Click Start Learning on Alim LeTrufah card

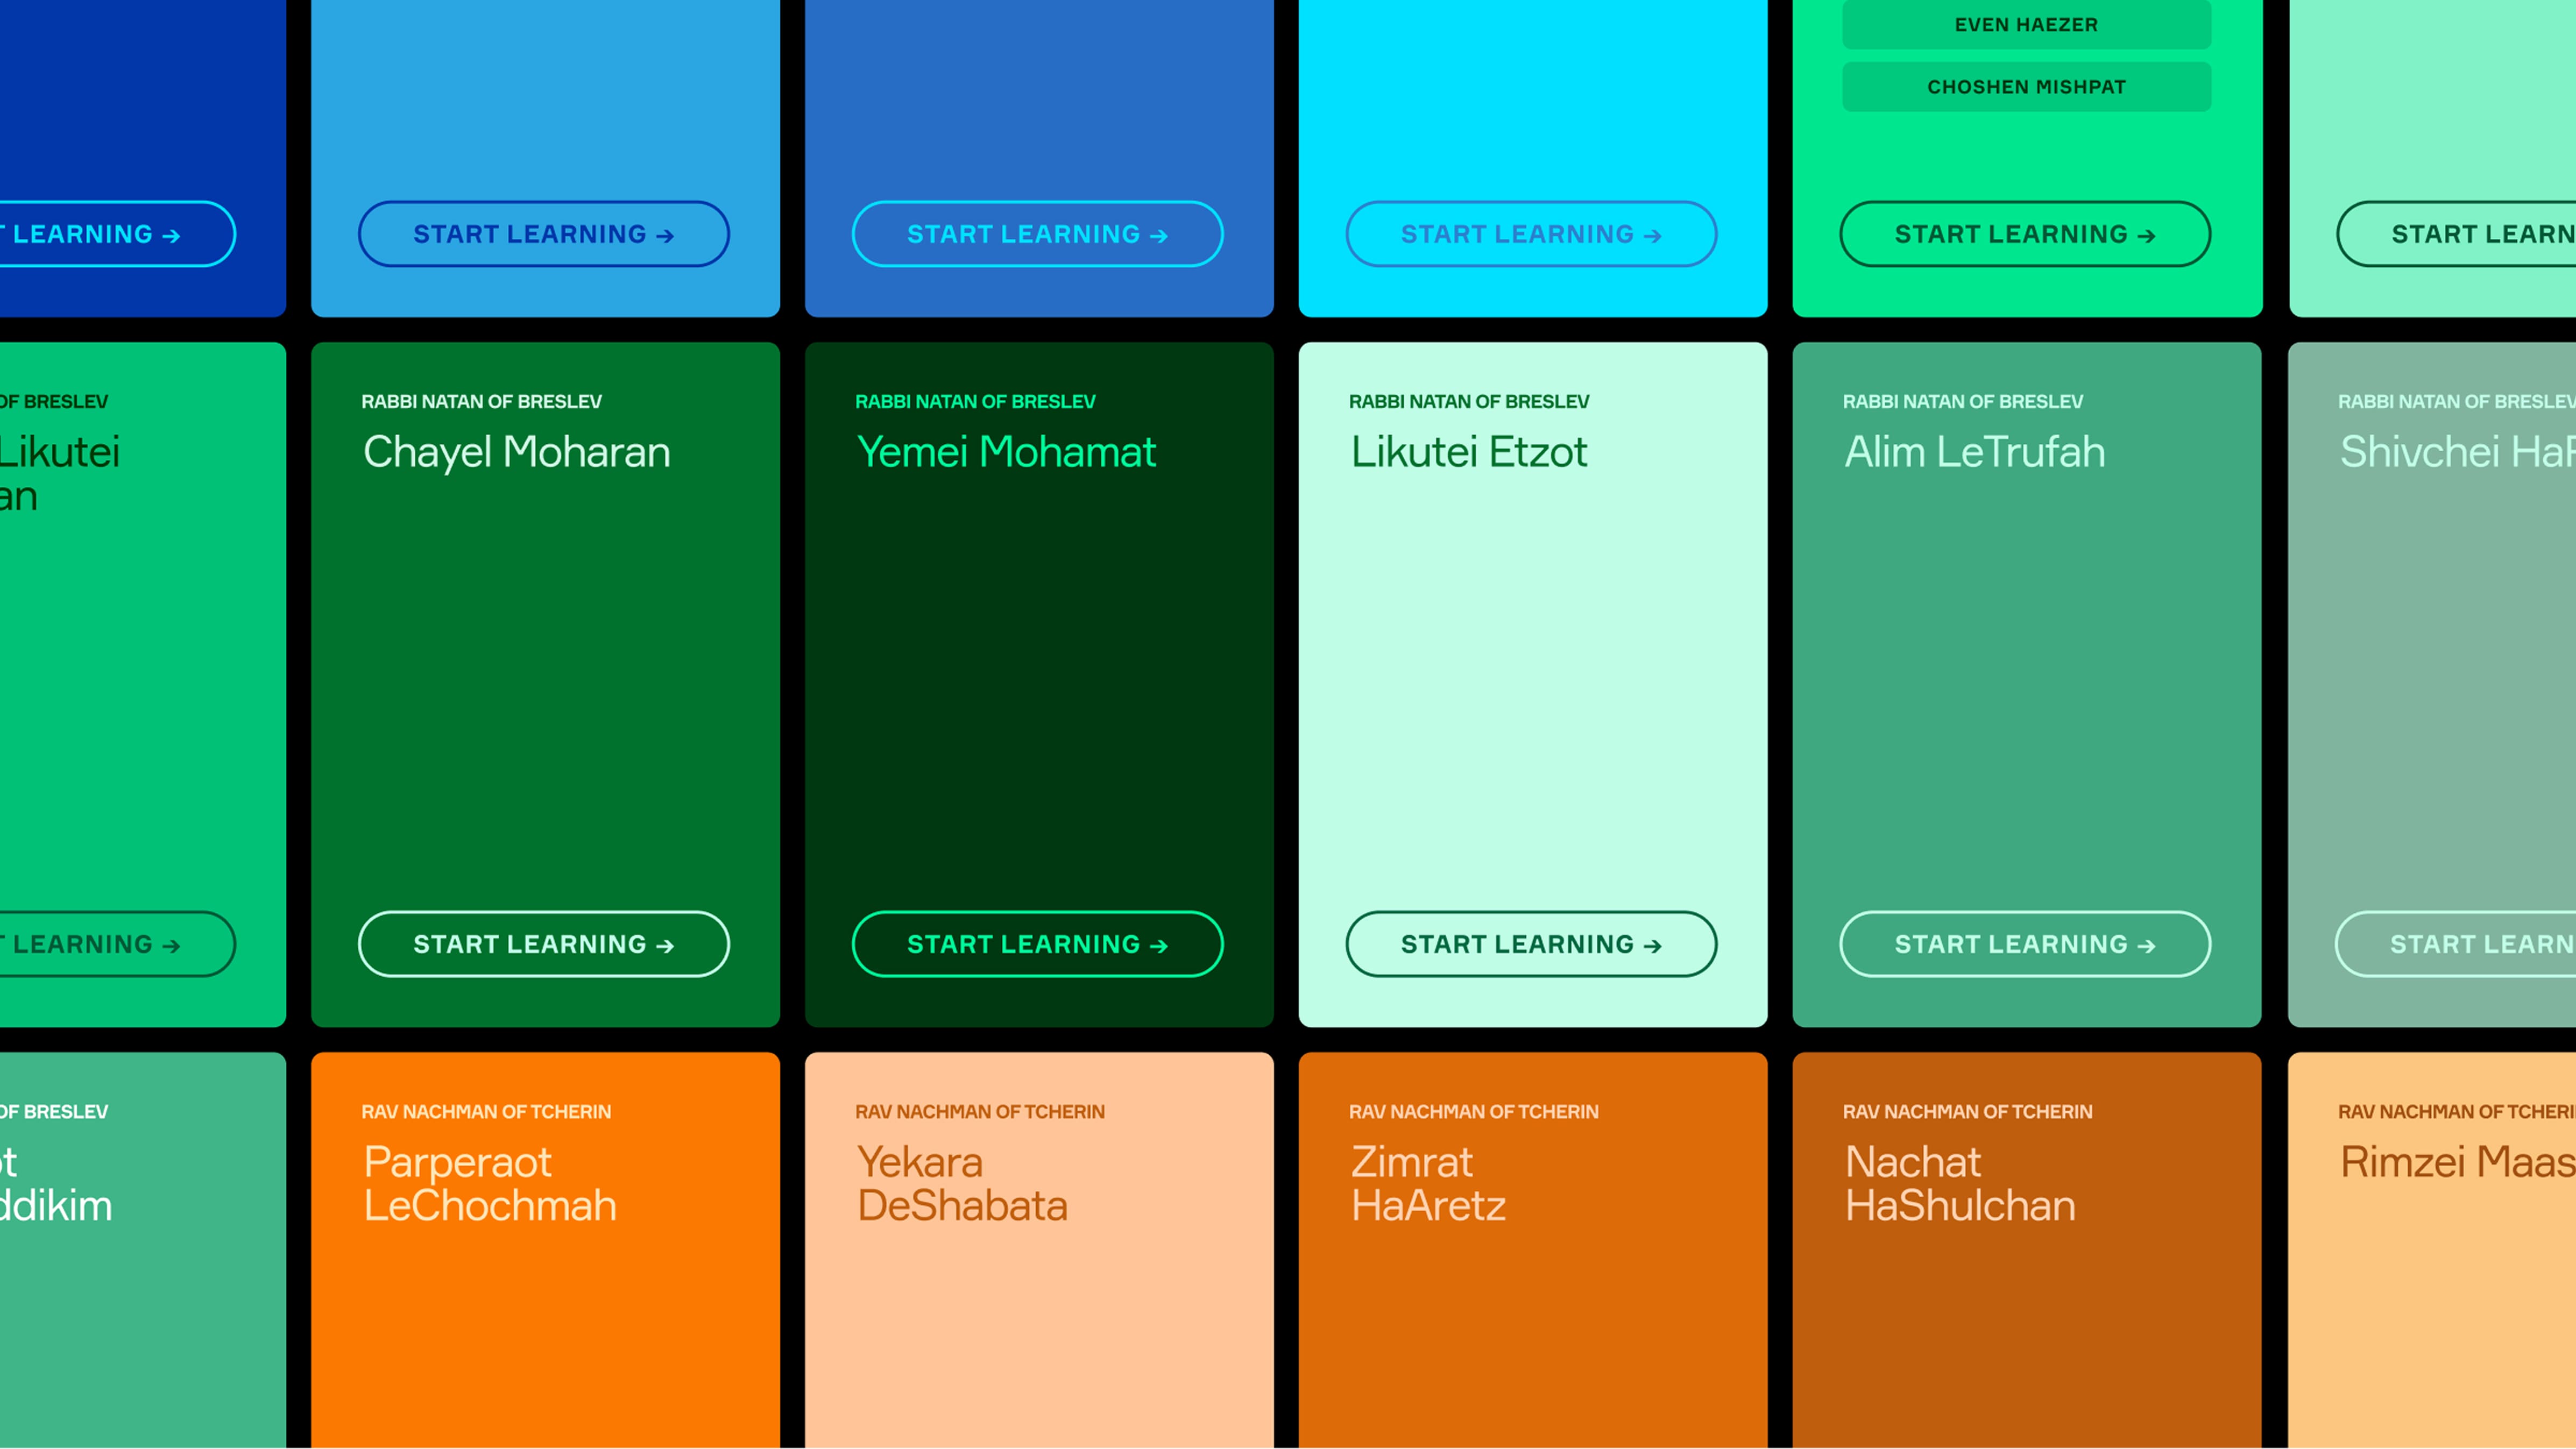point(2024,944)
